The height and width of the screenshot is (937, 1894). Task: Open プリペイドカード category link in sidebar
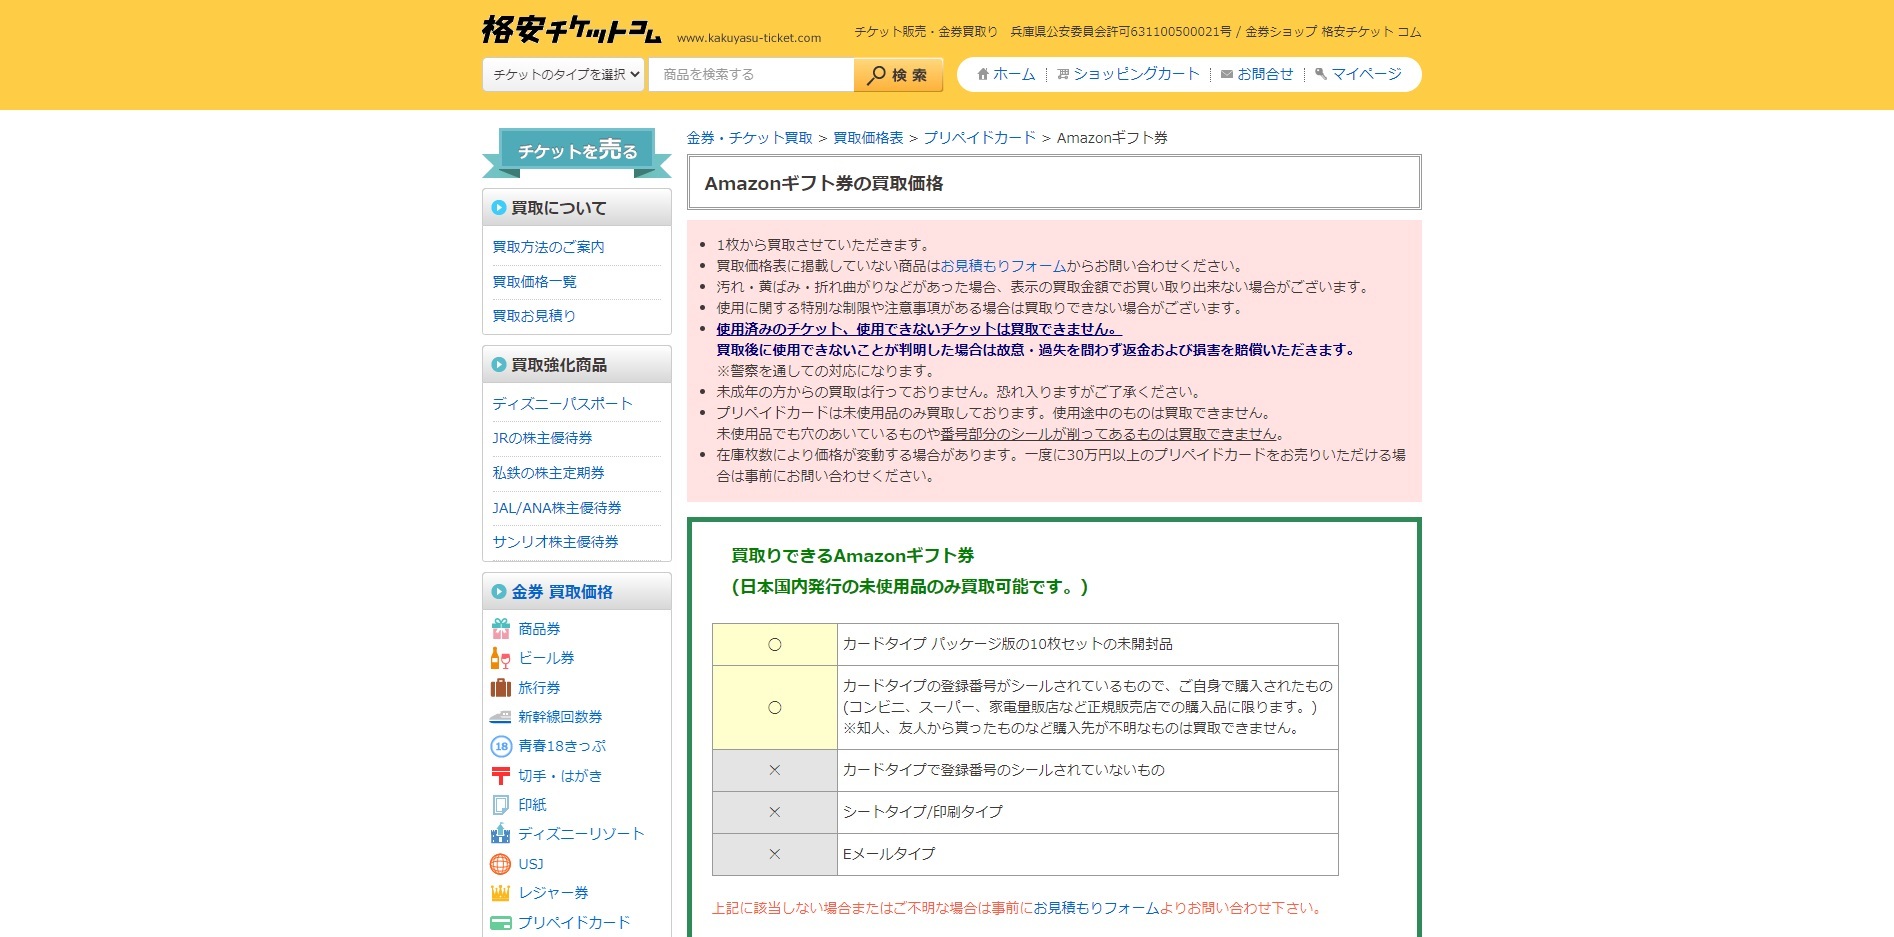574,923
